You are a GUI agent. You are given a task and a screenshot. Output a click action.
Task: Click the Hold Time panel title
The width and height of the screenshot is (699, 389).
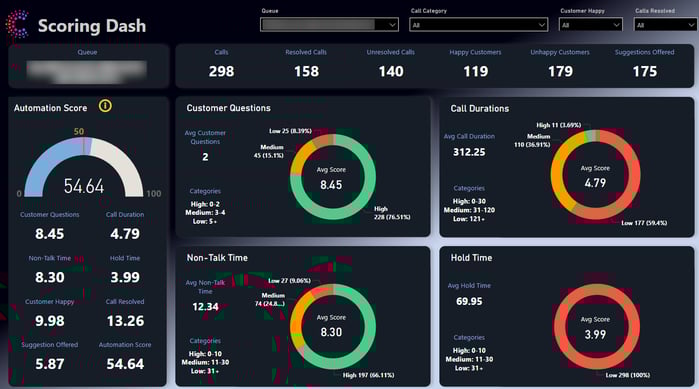471,258
